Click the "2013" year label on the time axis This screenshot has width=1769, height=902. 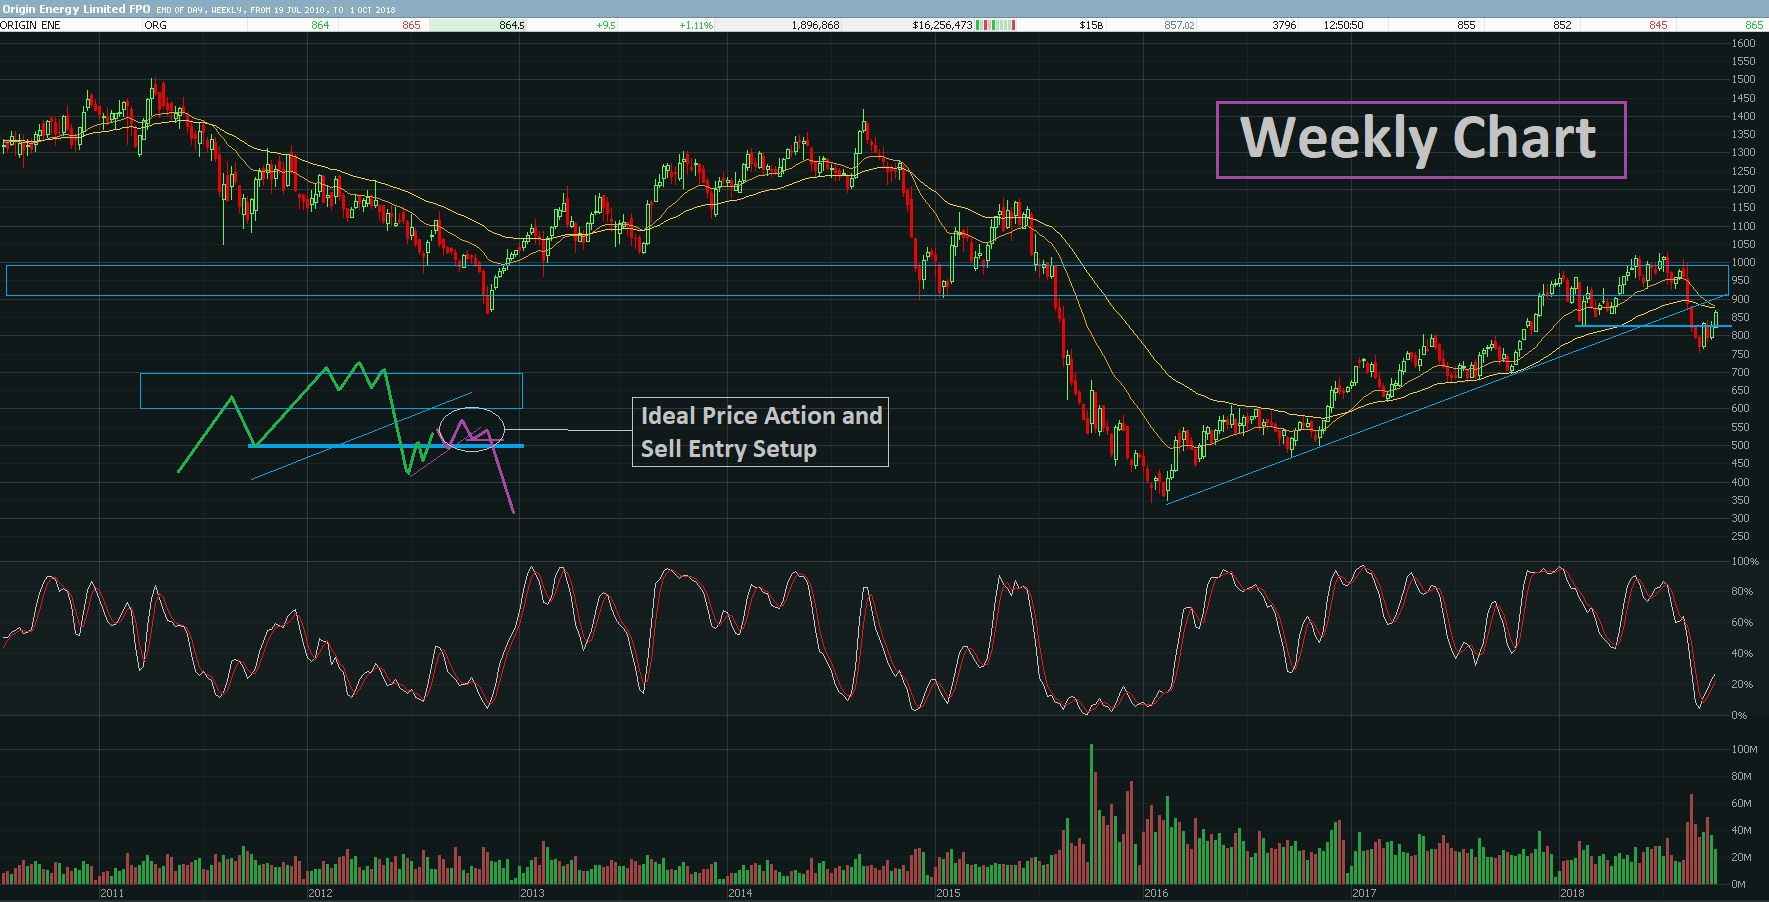point(532,893)
